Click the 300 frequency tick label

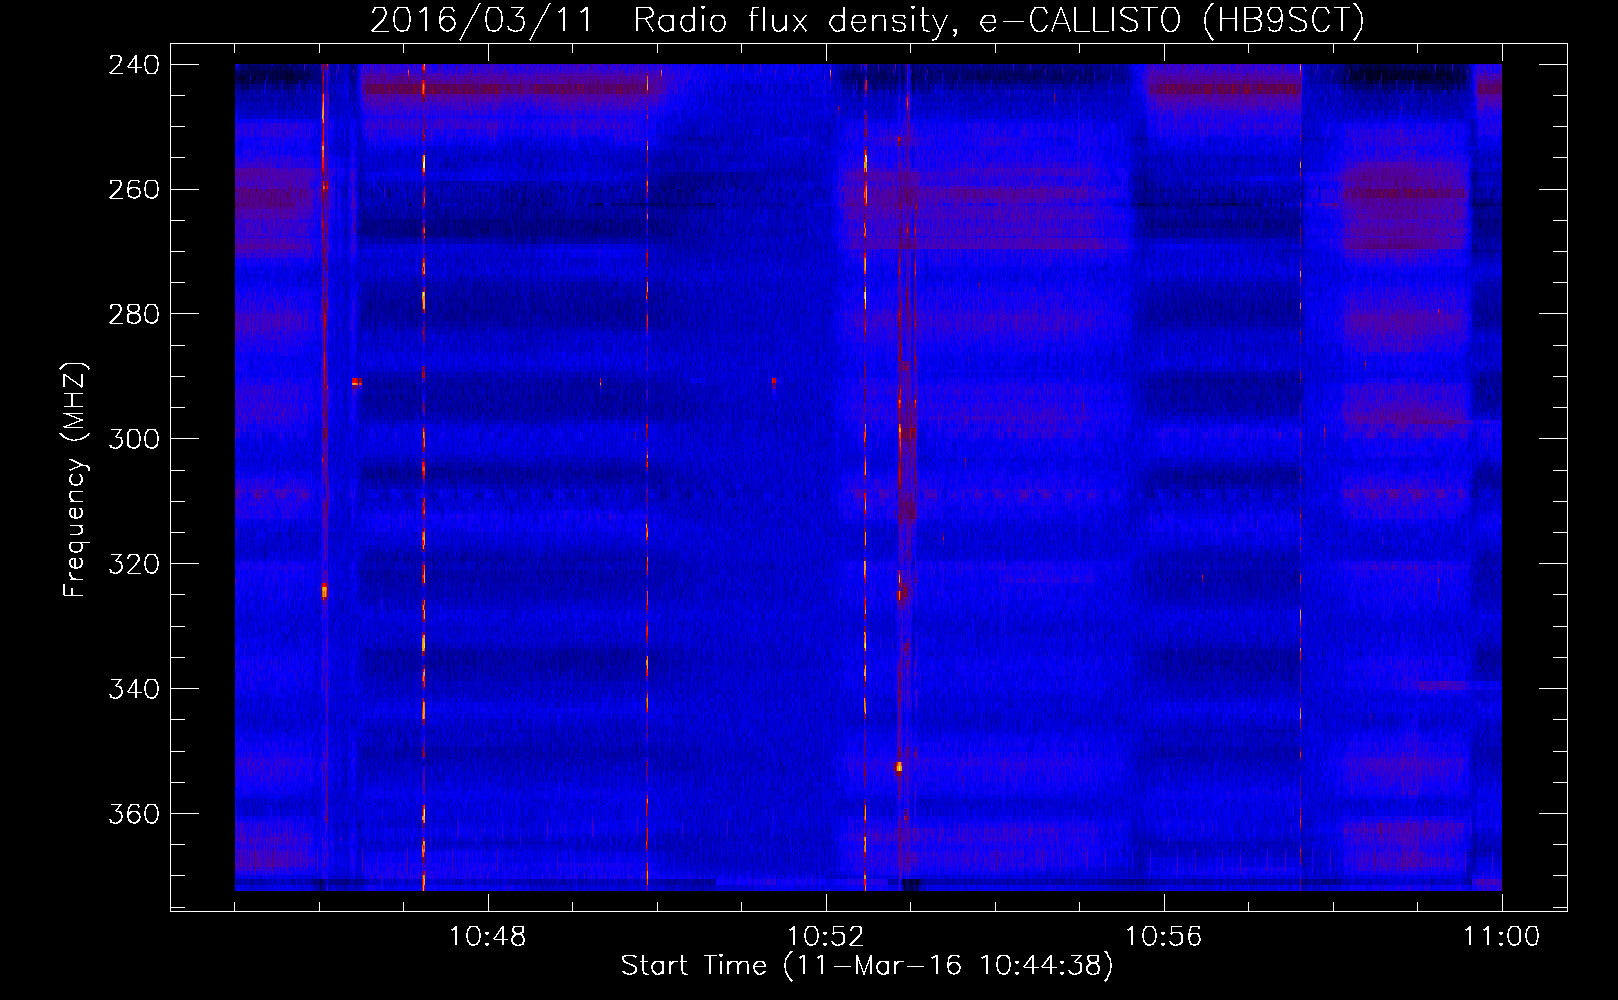134,440
